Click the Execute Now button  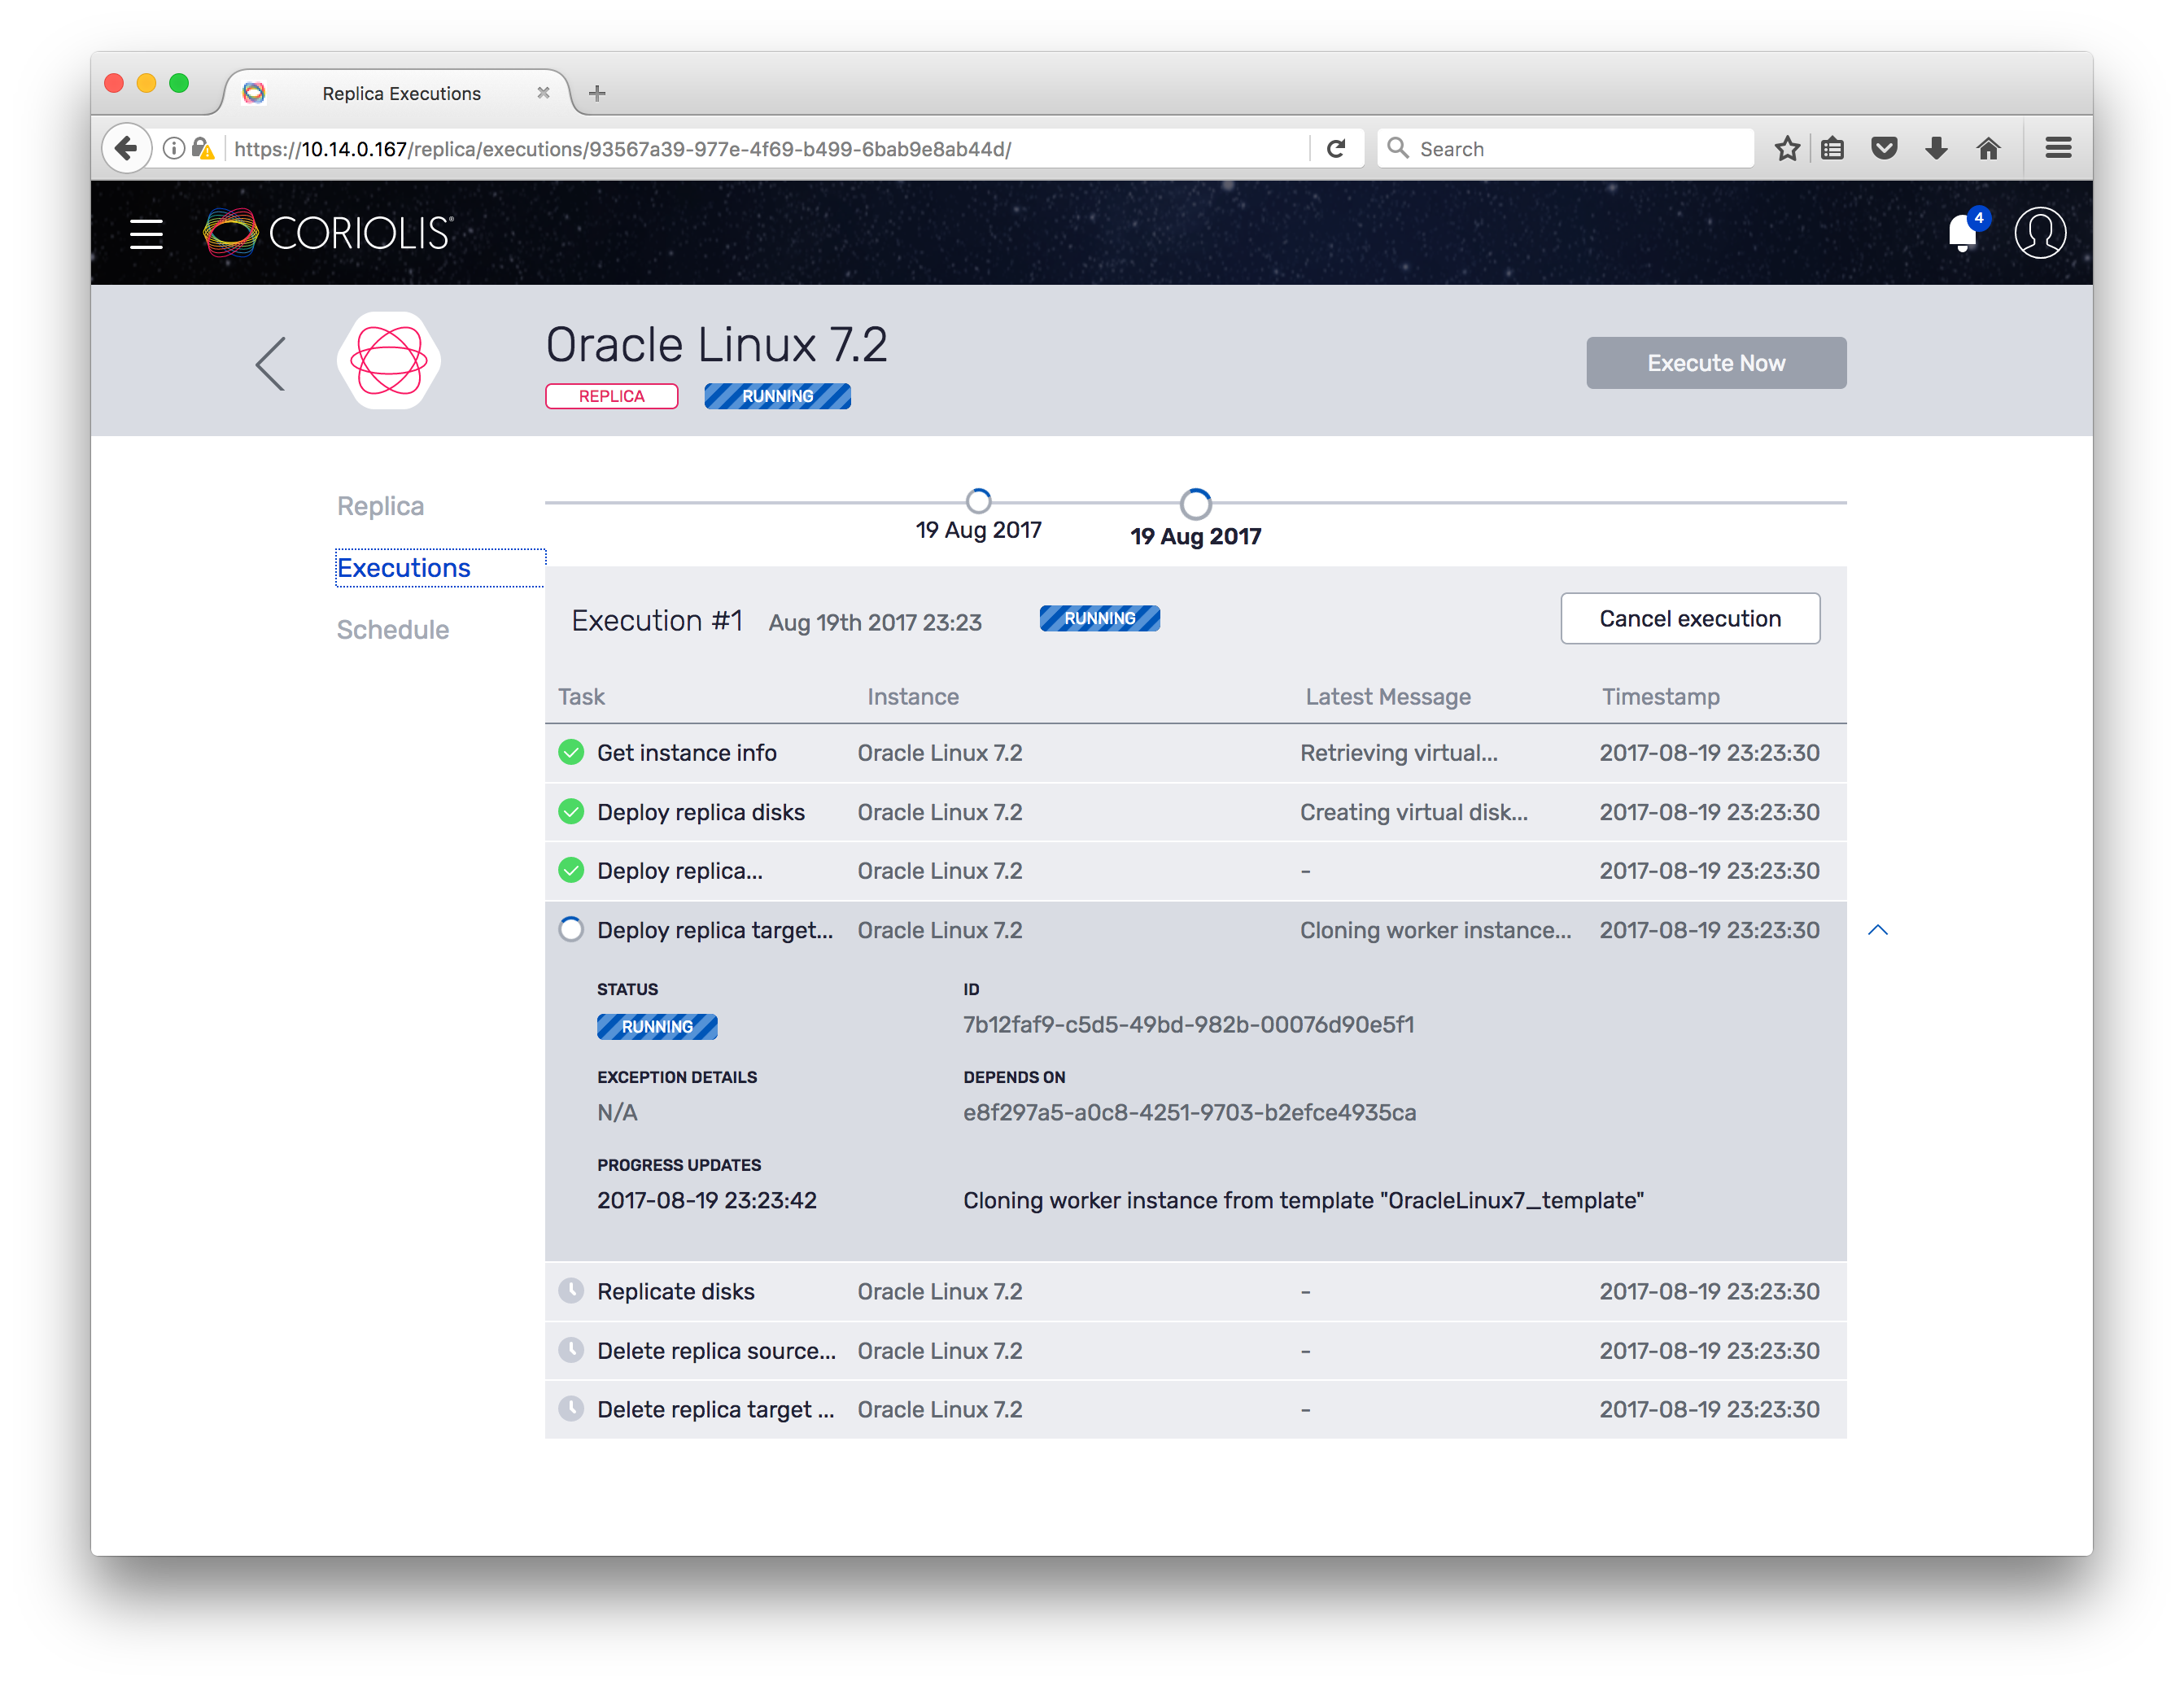coord(1715,363)
